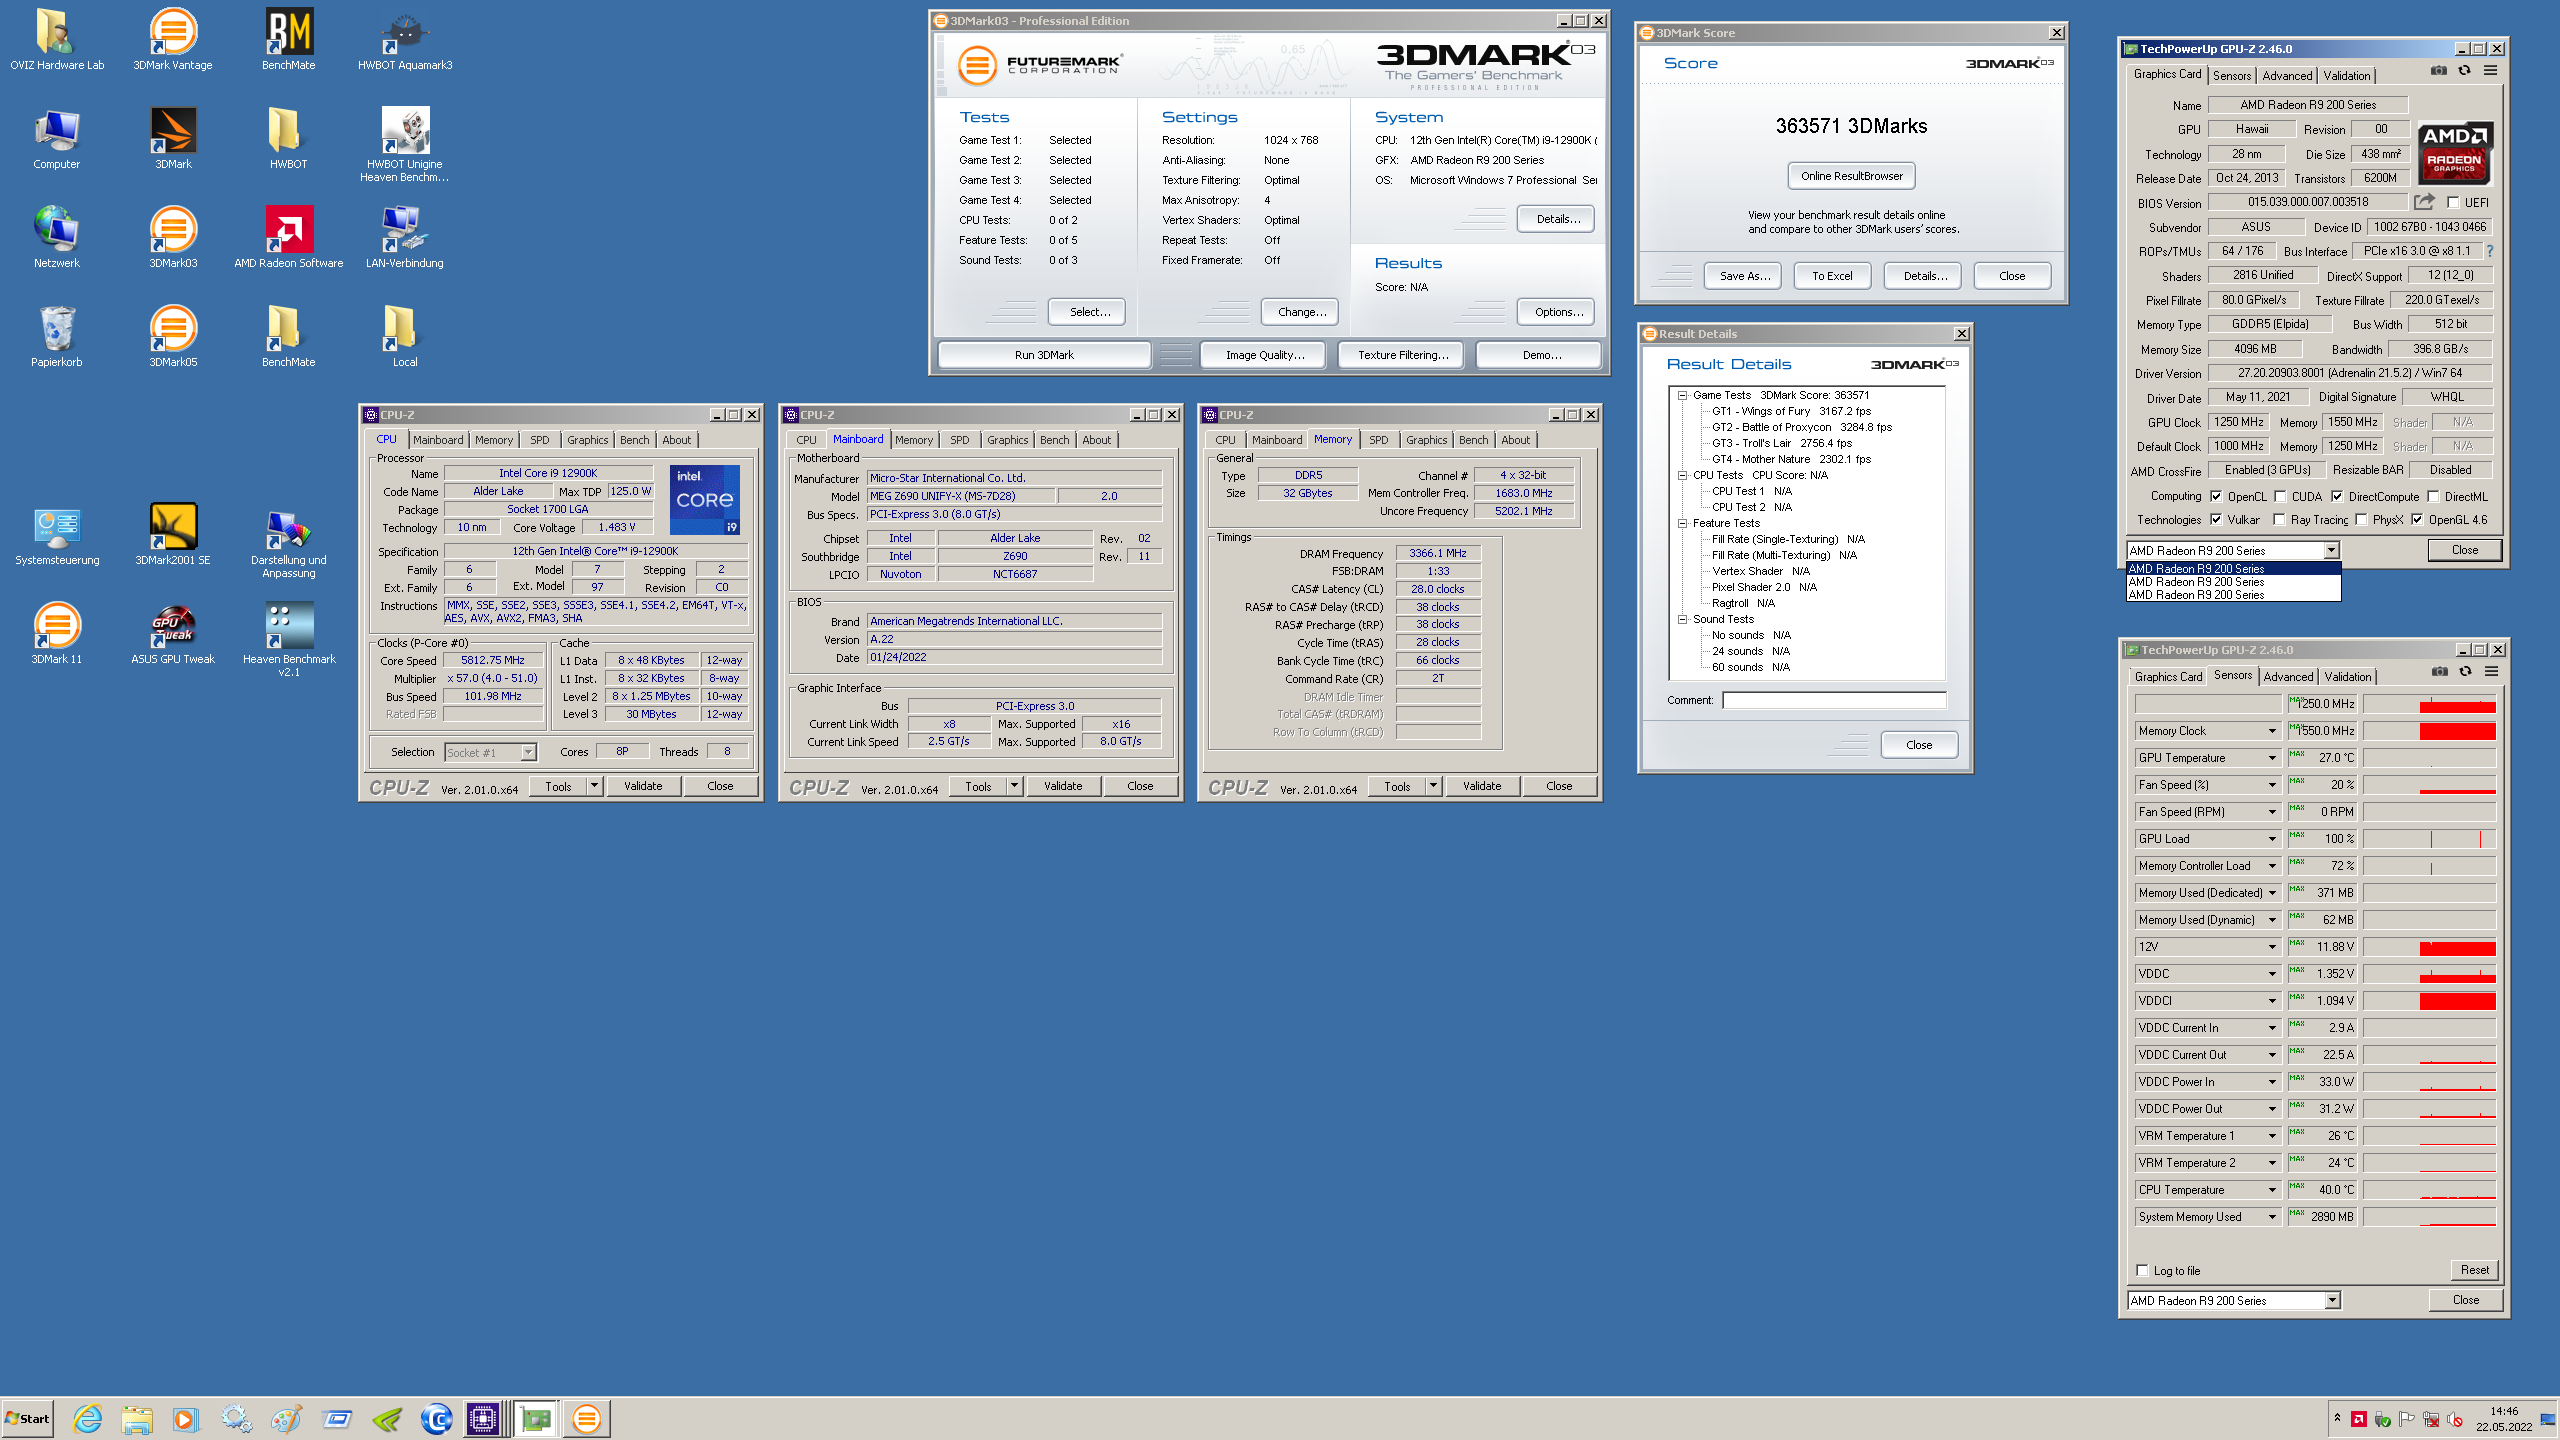Enable the Log to file checkbox

2142,1270
